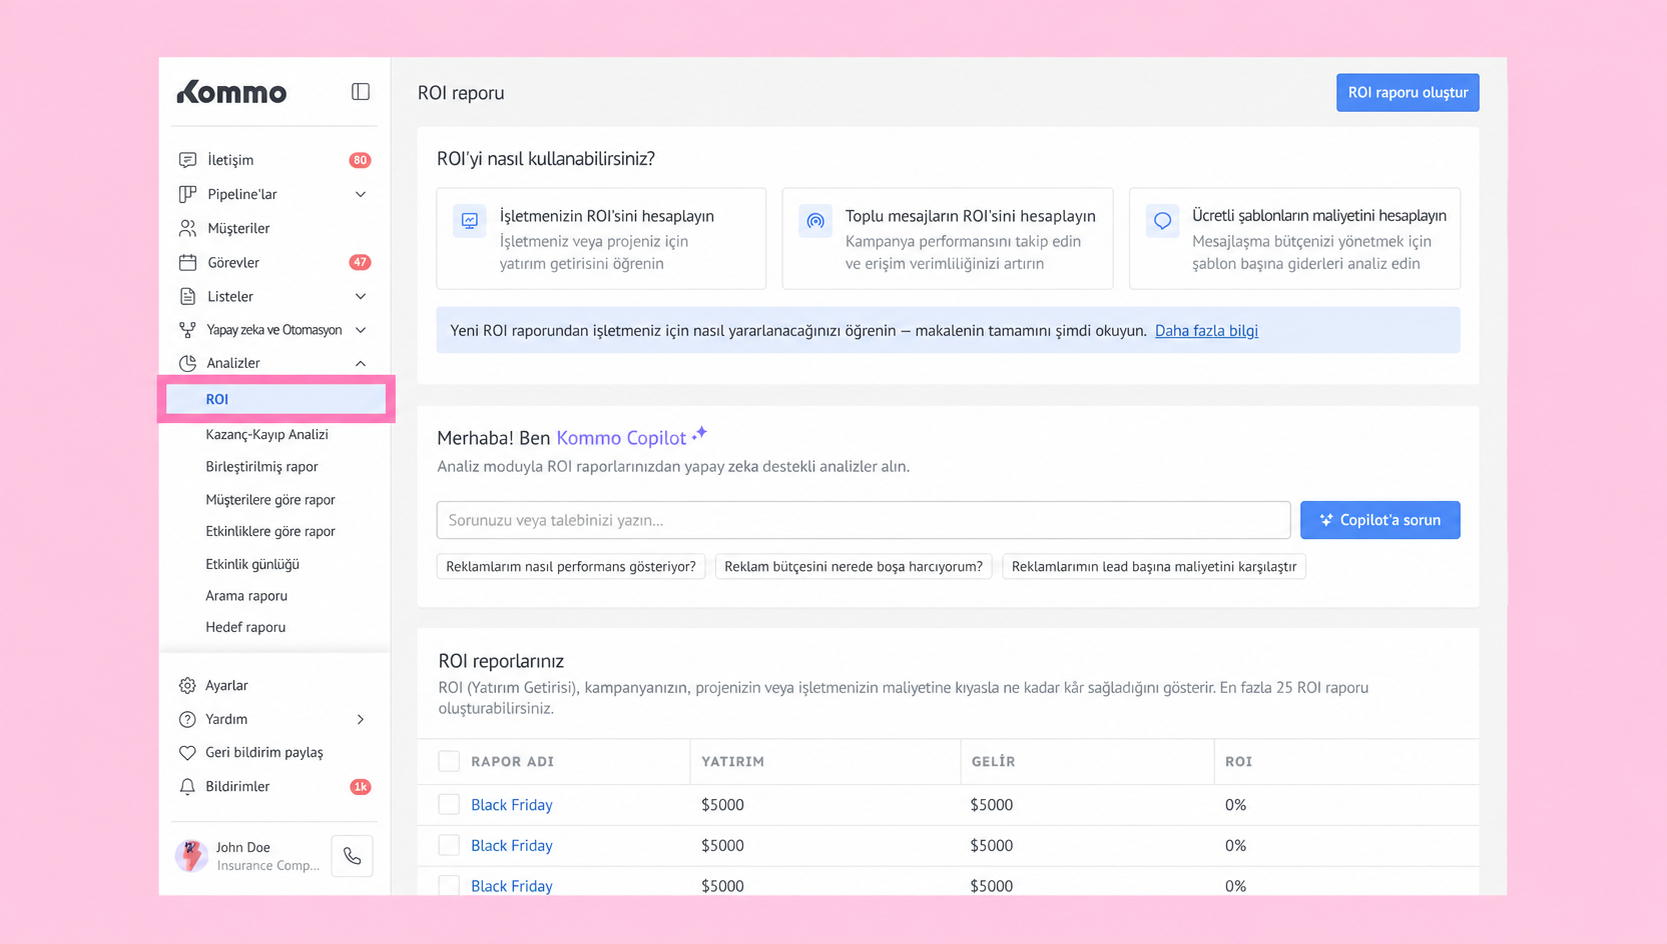Click John Doe's avatar picture
The width and height of the screenshot is (1667, 944).
tap(191, 856)
